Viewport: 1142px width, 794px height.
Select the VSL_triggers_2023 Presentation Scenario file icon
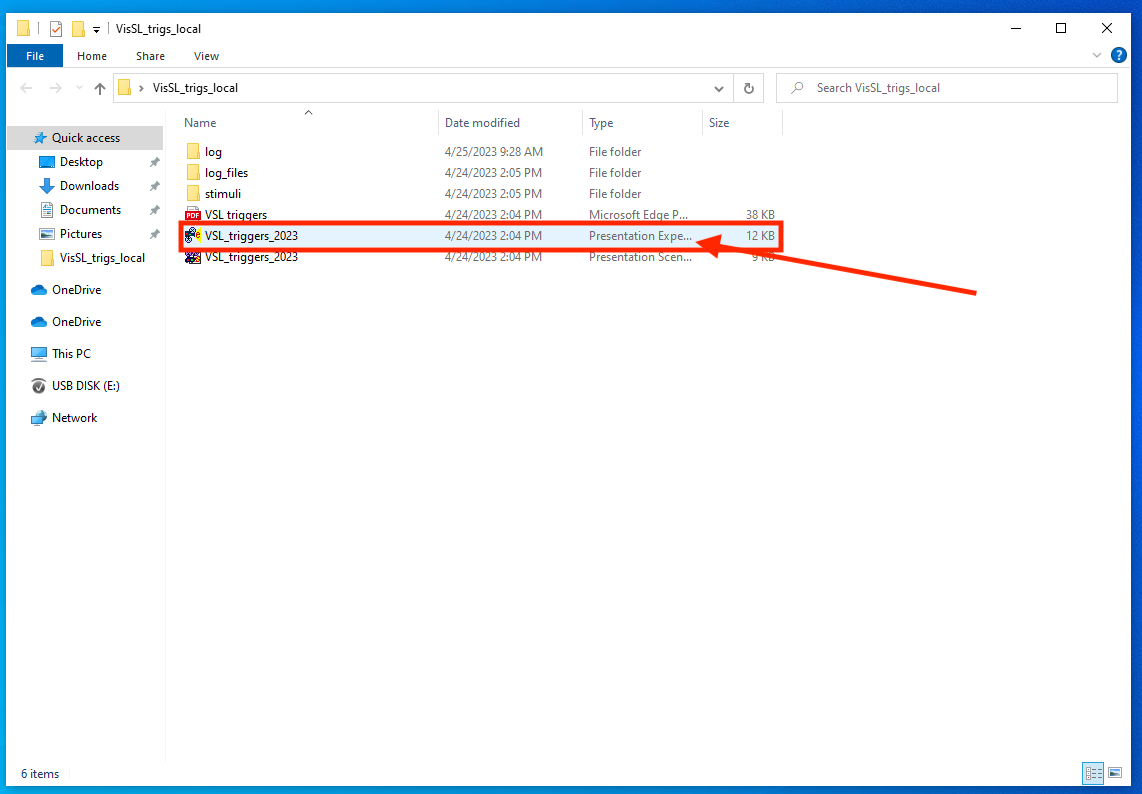click(192, 257)
